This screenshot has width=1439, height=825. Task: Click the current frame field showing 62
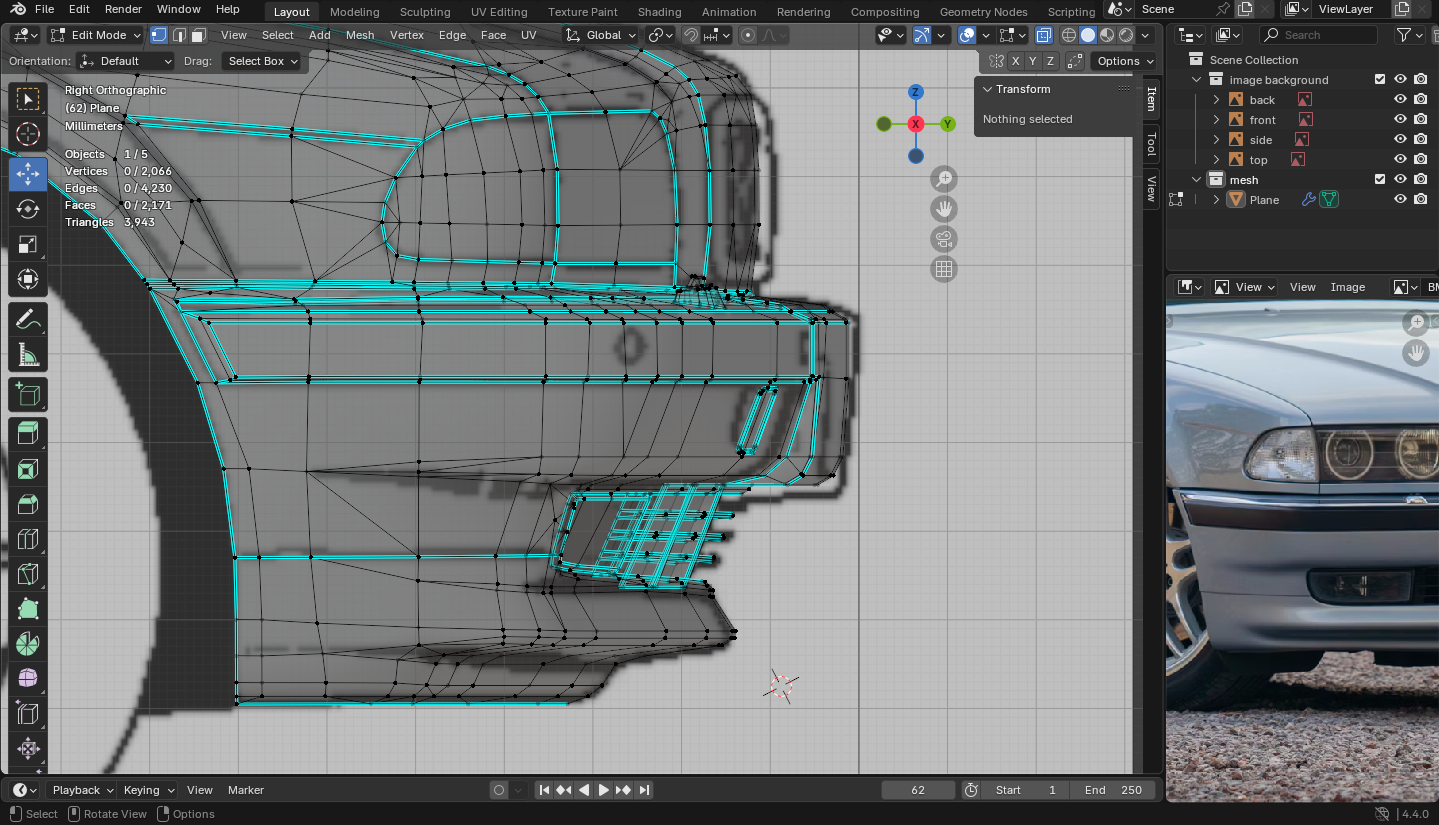coord(918,790)
